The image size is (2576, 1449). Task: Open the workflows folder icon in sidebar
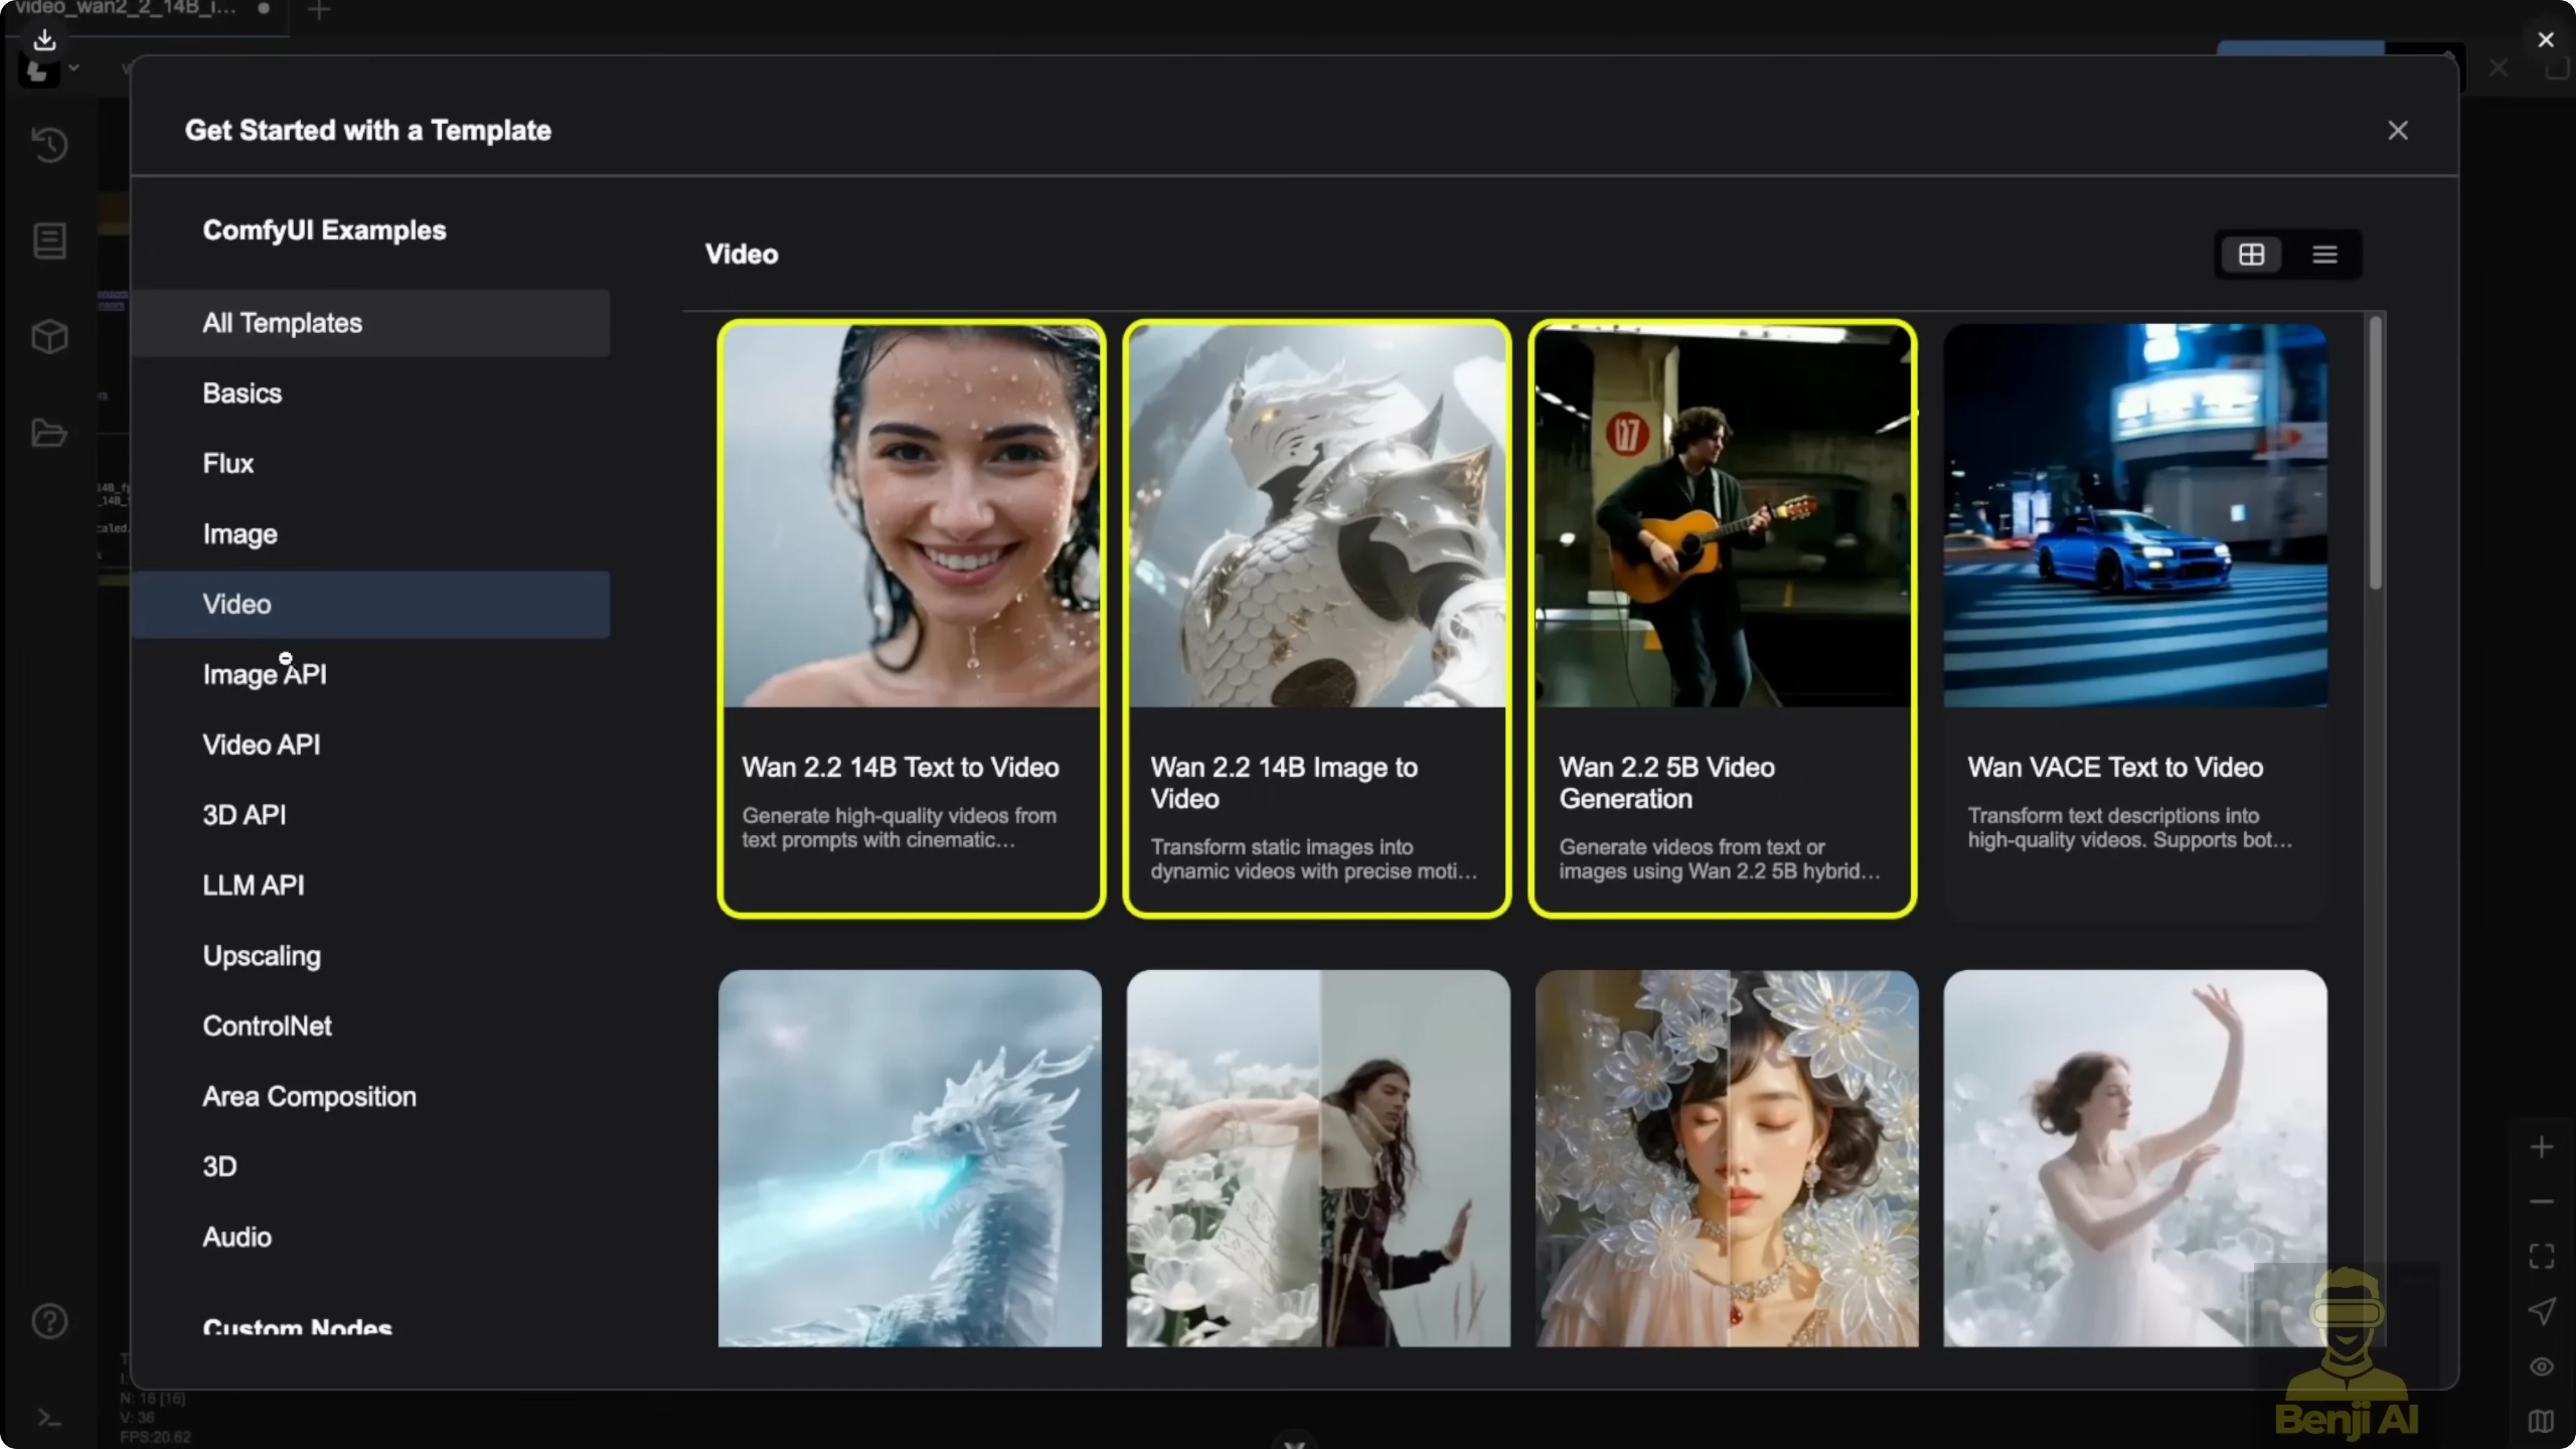49,433
